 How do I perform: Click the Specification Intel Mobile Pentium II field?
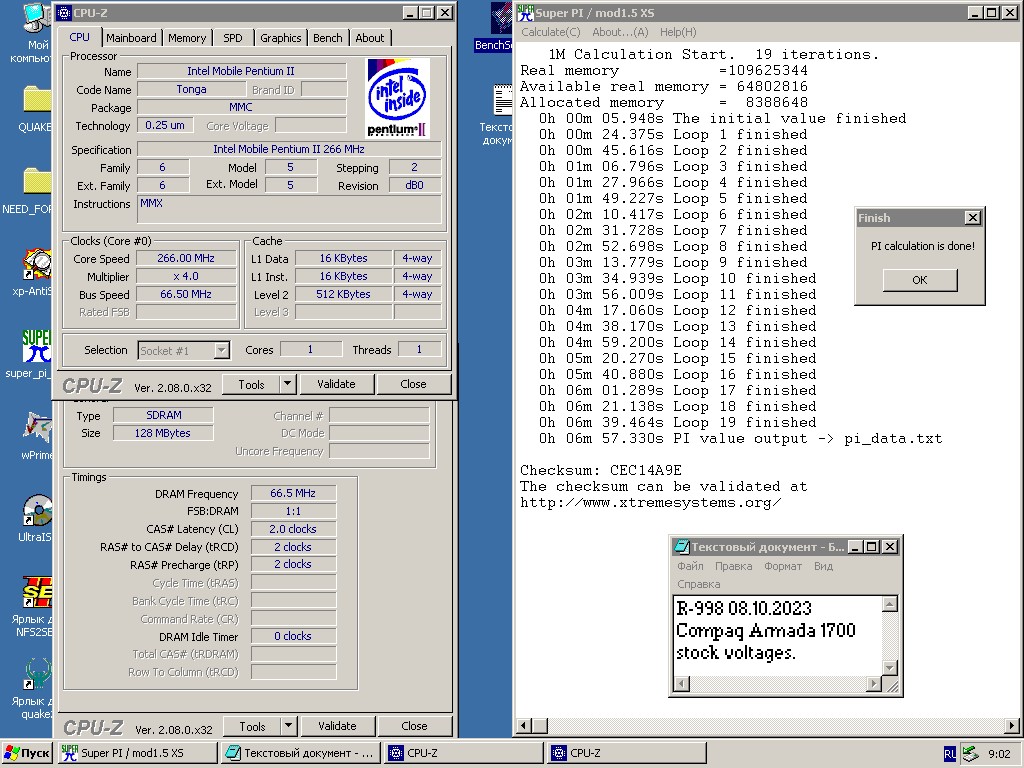click(x=289, y=150)
